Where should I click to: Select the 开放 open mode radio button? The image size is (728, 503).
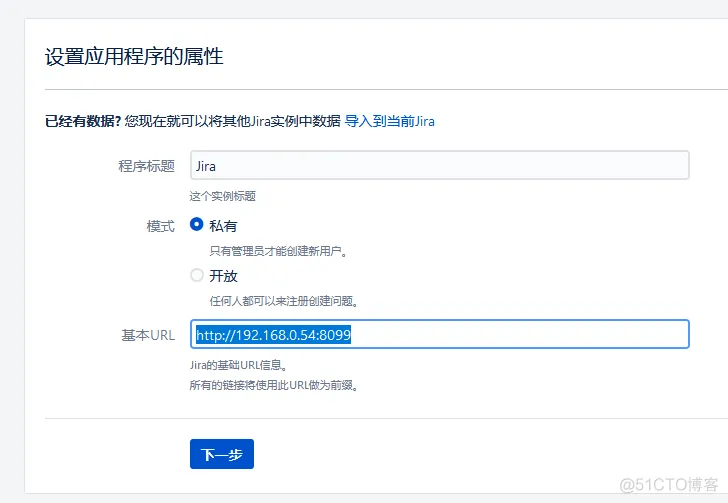coord(197,275)
